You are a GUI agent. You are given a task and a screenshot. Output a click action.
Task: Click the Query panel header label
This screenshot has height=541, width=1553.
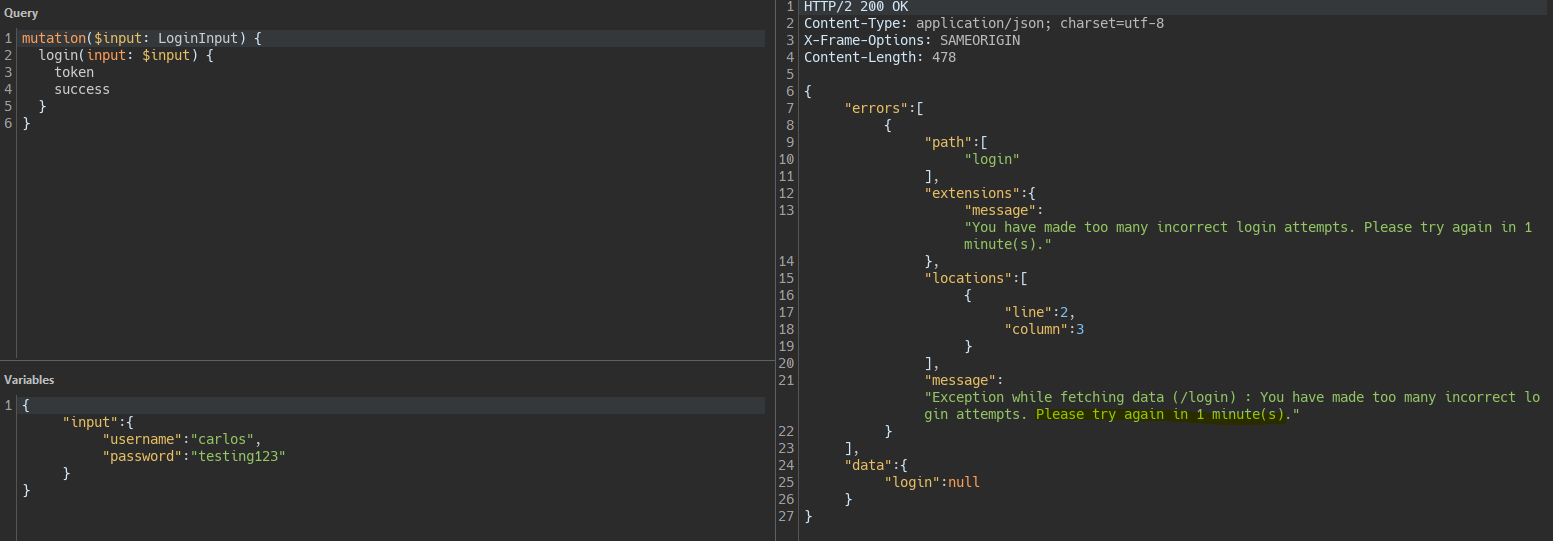point(21,13)
